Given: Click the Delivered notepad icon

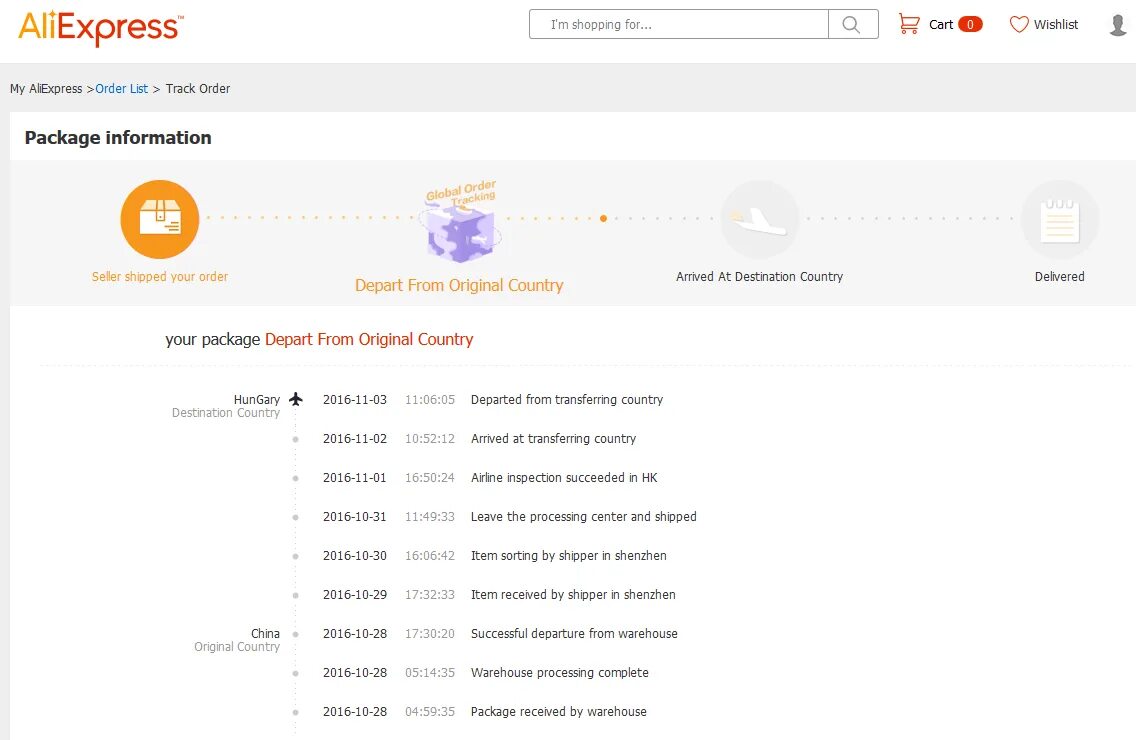Looking at the screenshot, I should (1059, 219).
